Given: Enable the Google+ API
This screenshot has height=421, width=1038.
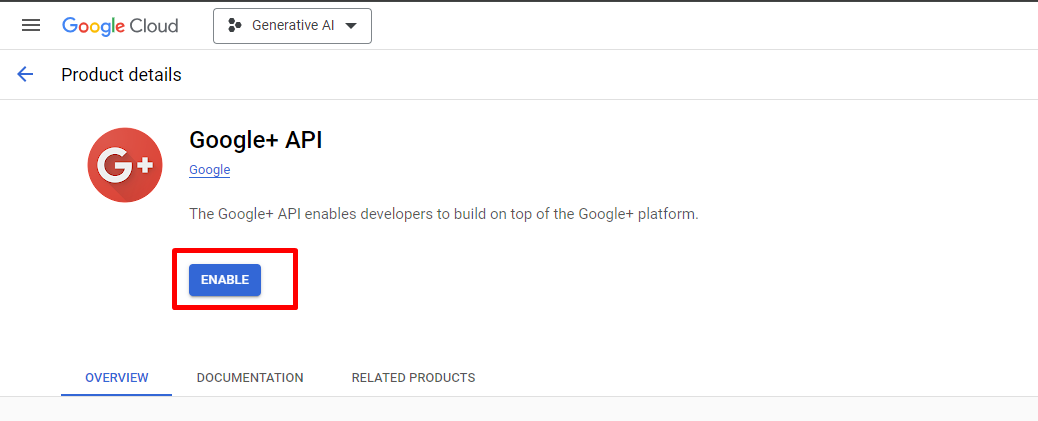Looking at the screenshot, I should pos(225,280).
